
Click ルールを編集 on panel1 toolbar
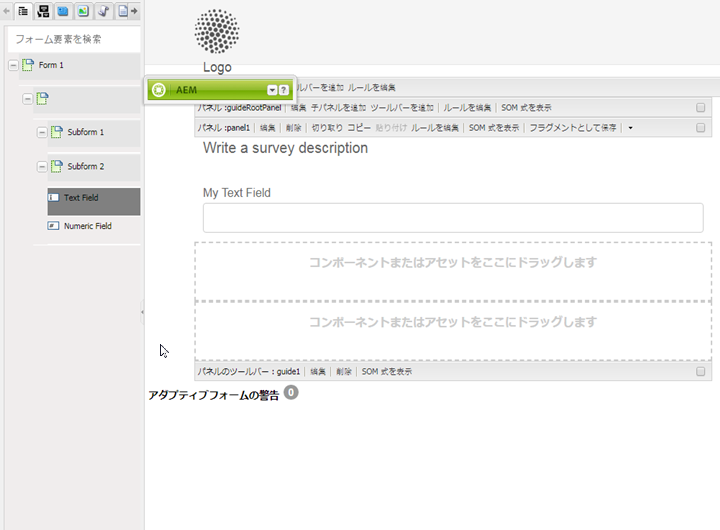click(x=435, y=128)
